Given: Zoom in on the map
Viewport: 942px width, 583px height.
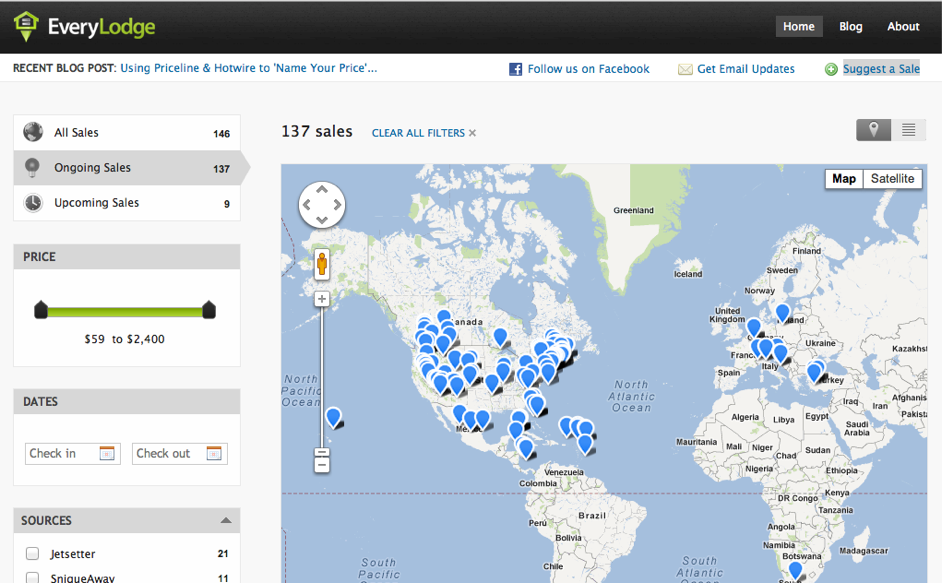Looking at the screenshot, I should click(322, 299).
